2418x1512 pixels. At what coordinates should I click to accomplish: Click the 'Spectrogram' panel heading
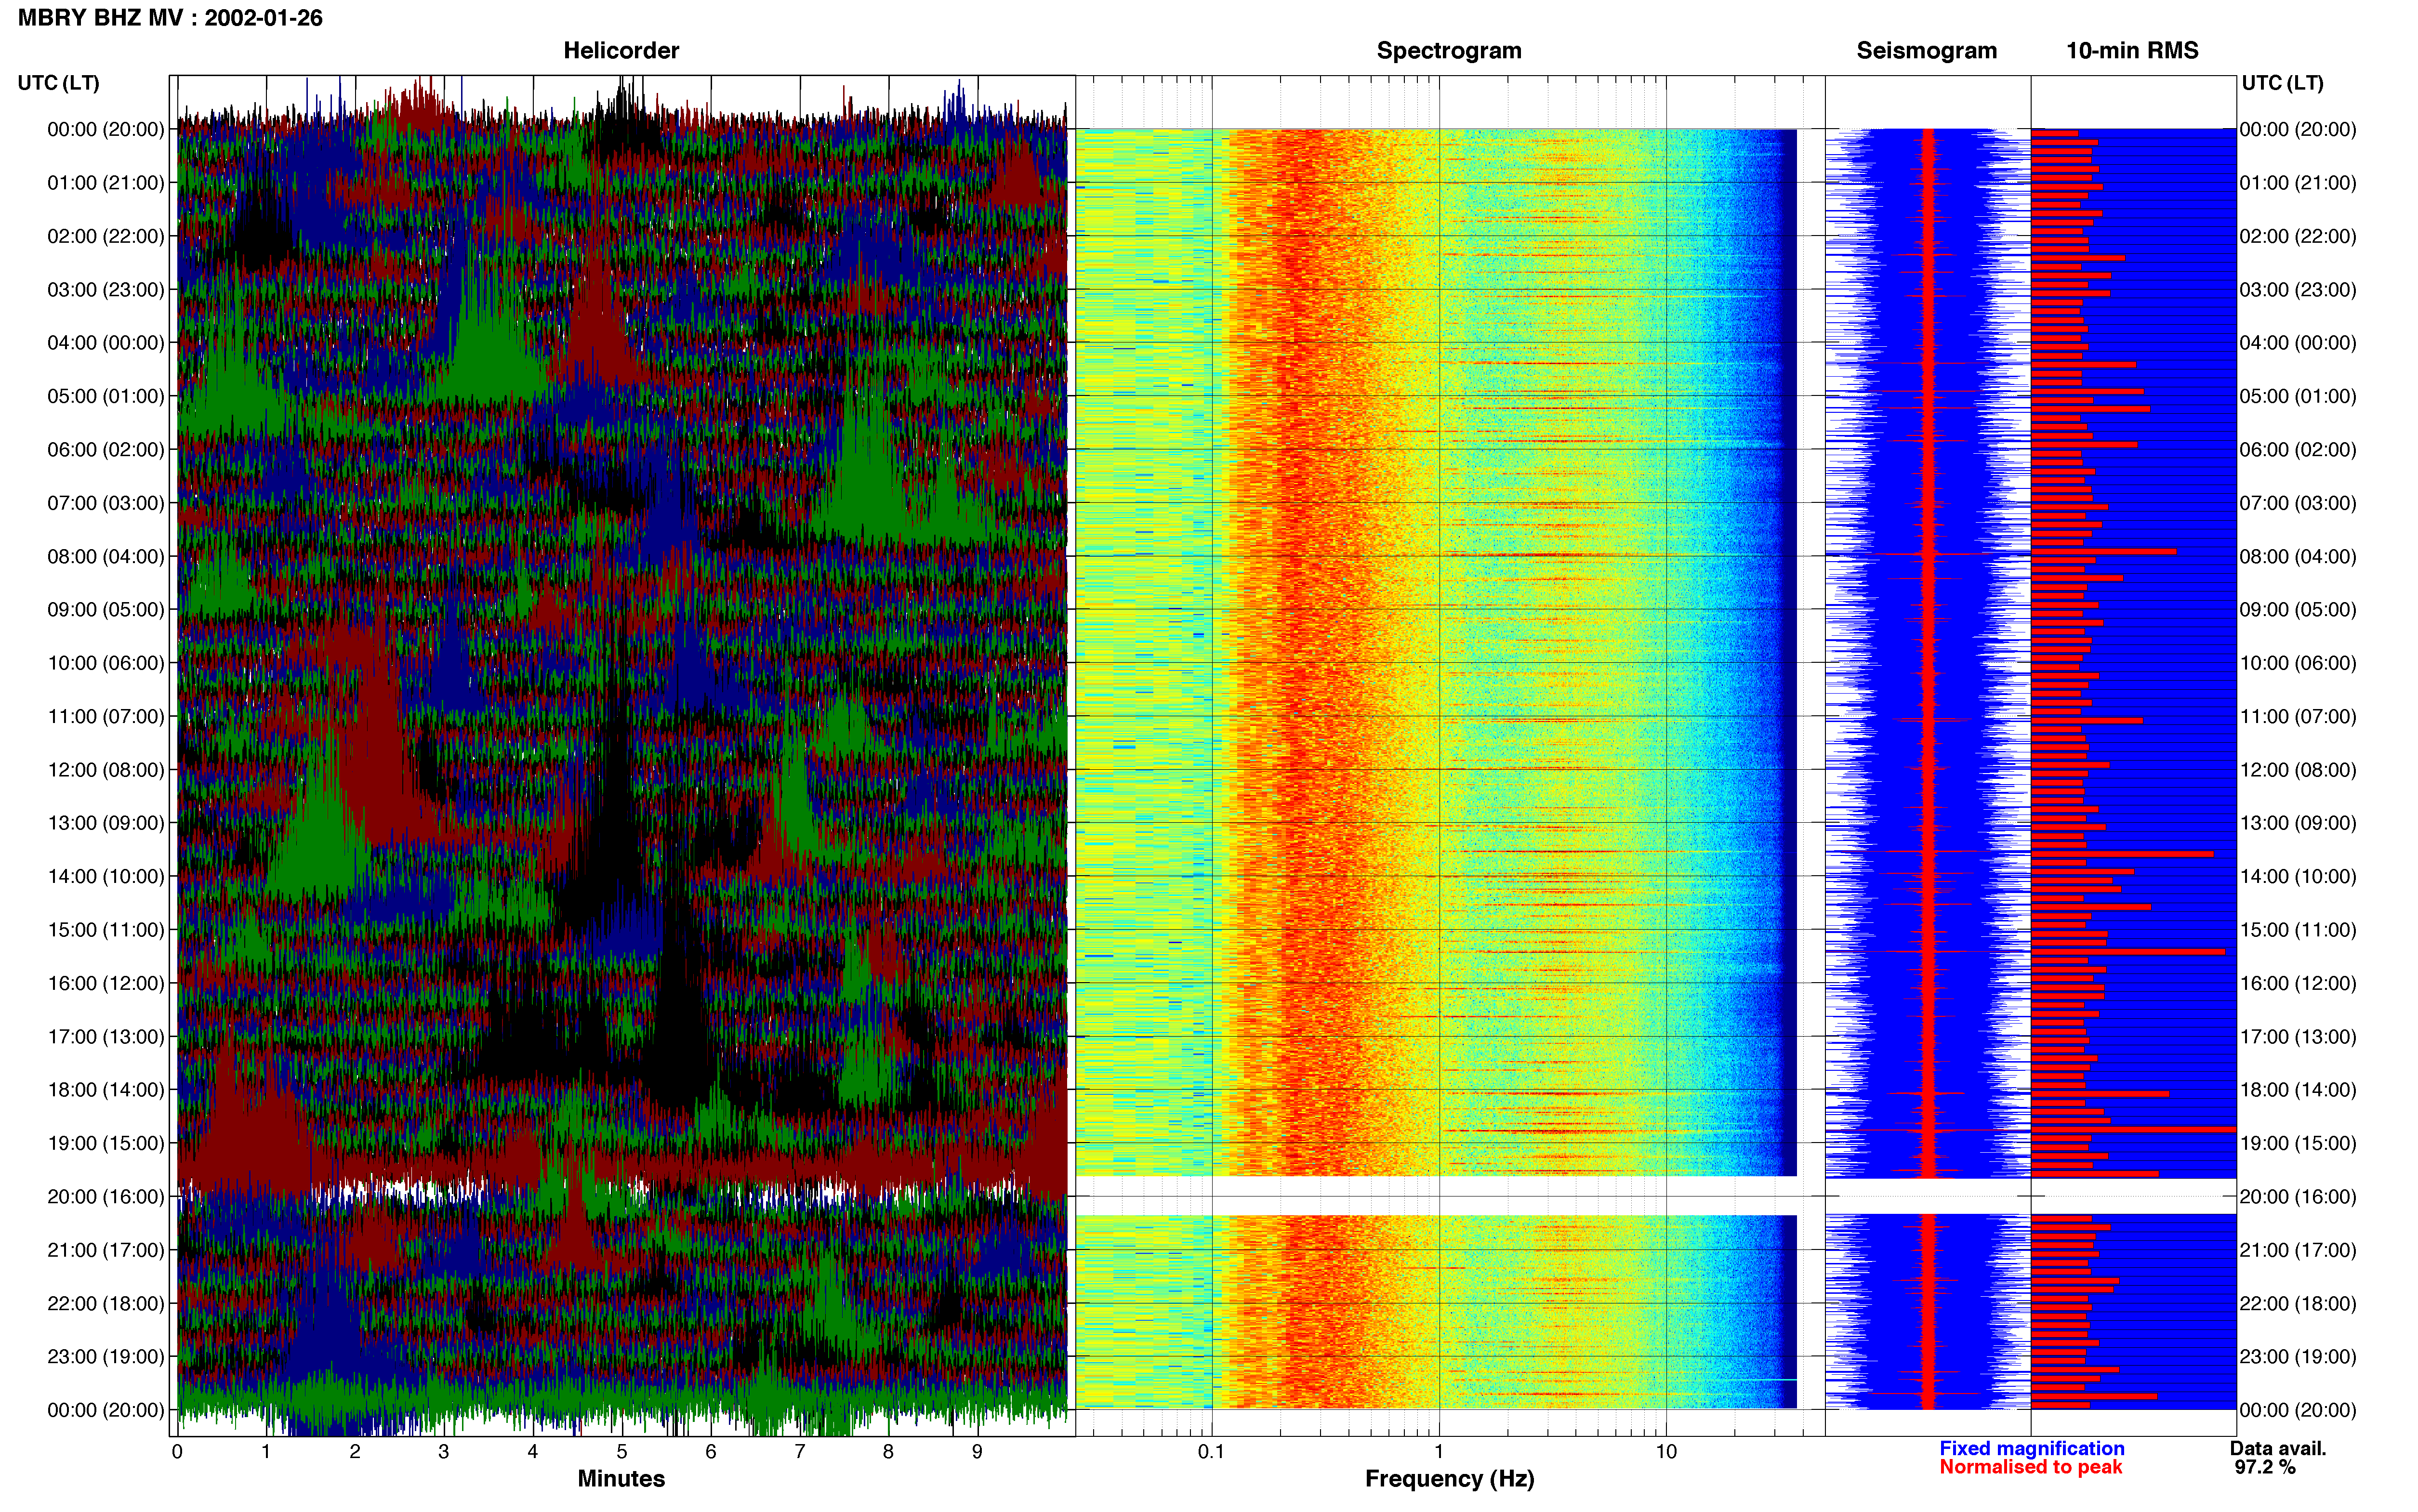click(x=1449, y=51)
